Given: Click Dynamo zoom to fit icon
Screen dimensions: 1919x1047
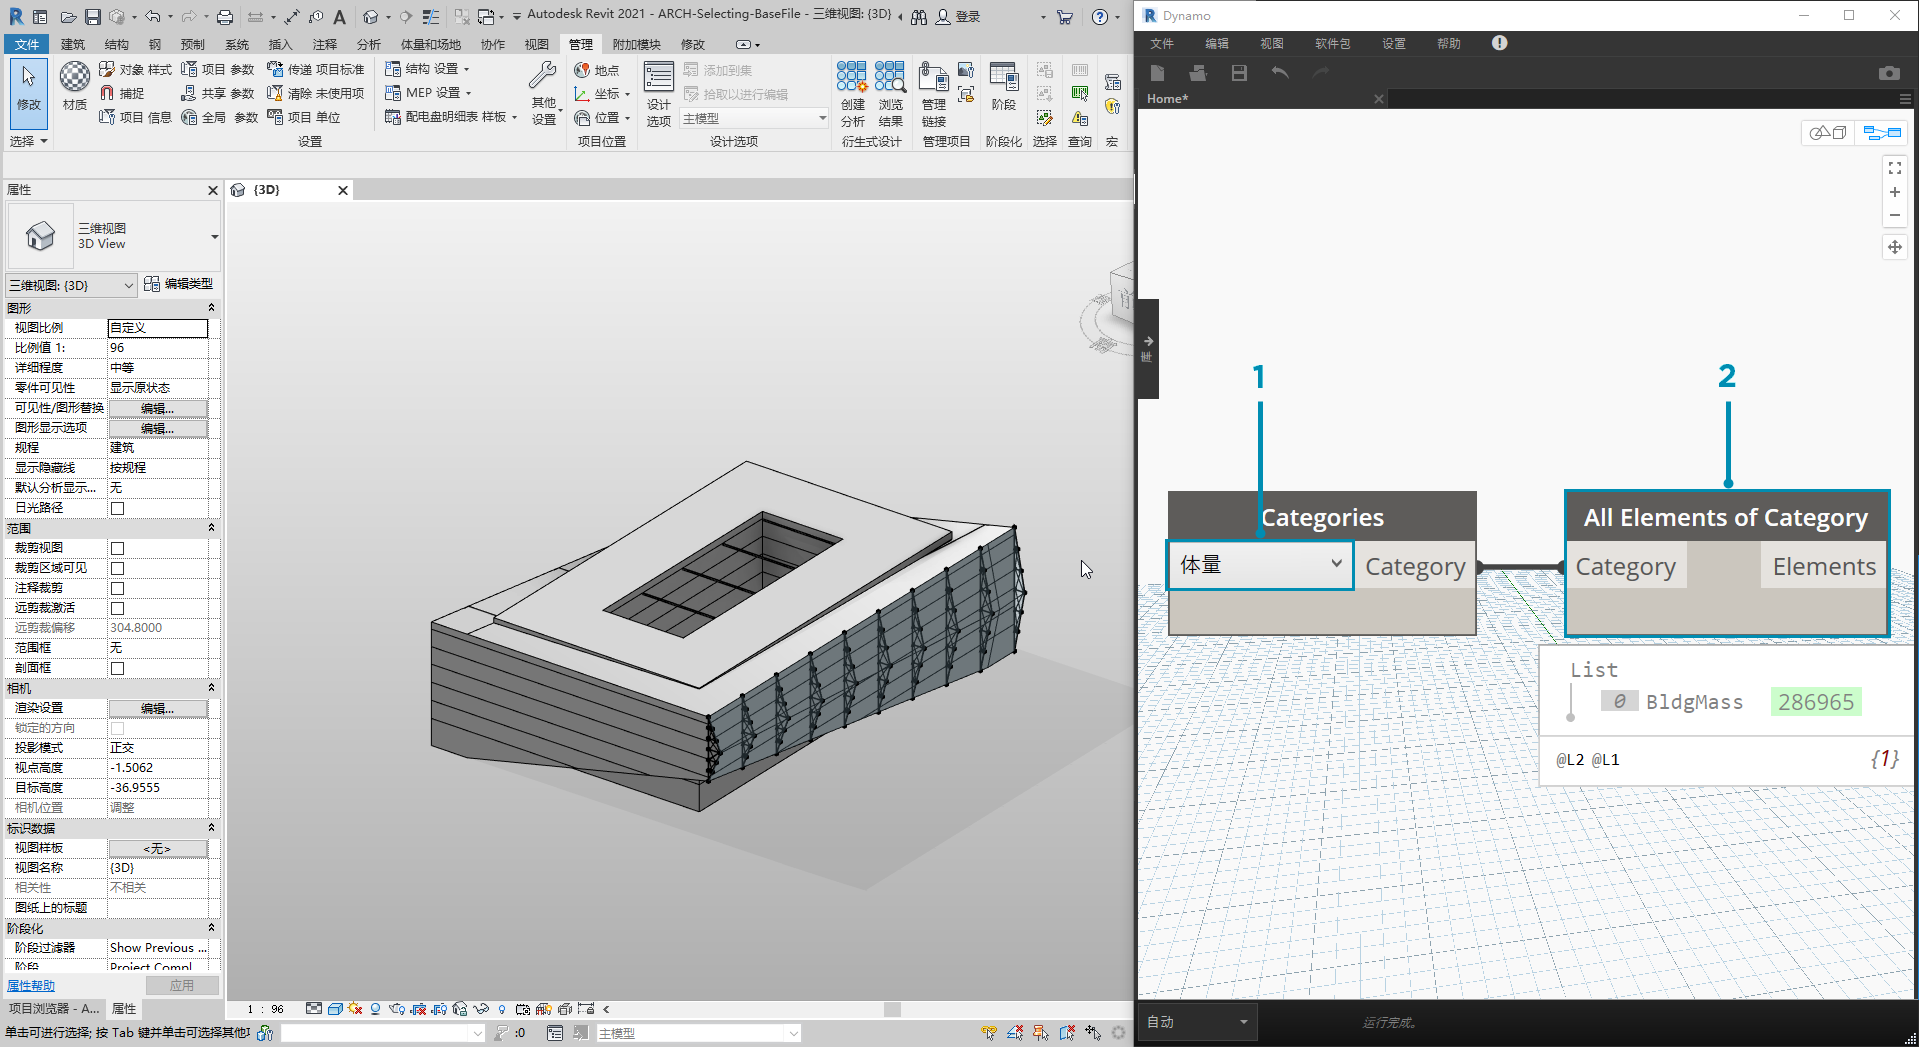Looking at the screenshot, I should 1894,168.
